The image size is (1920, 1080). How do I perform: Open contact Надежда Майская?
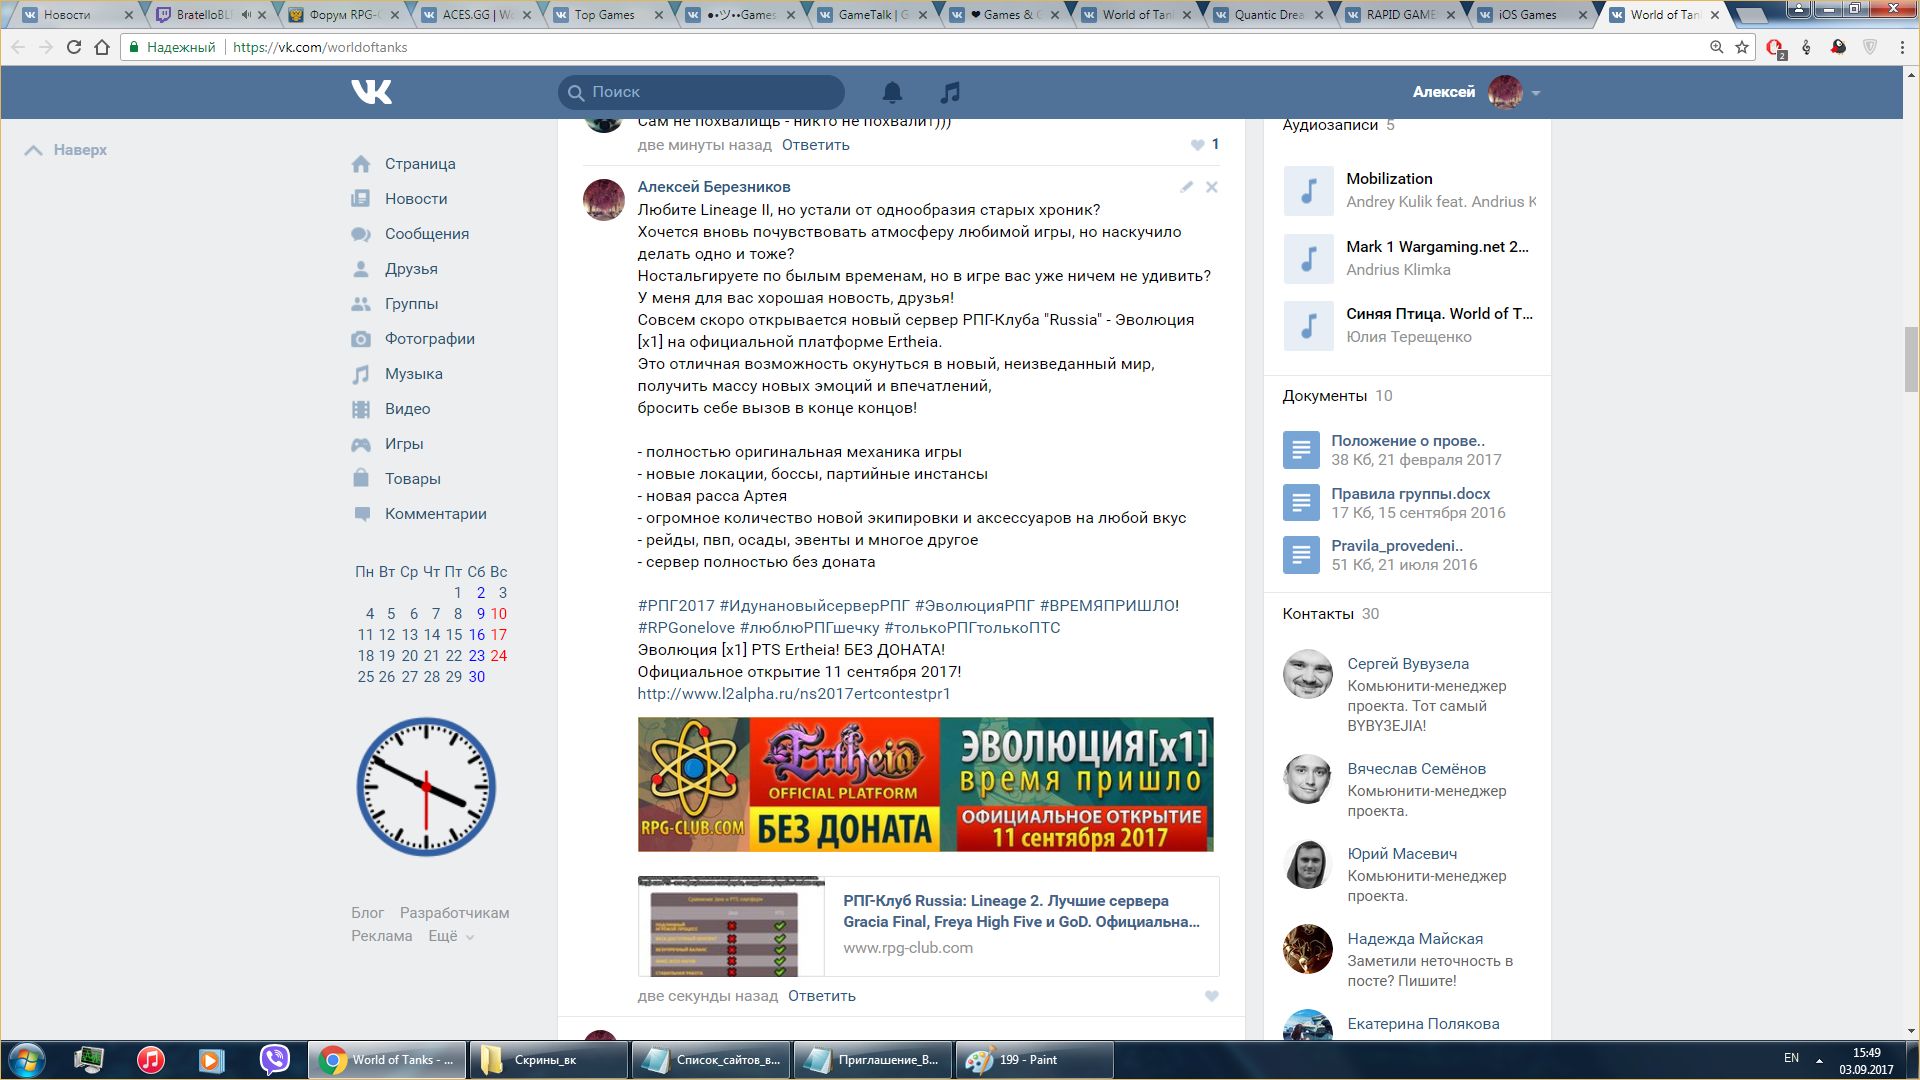pyautogui.click(x=1415, y=939)
